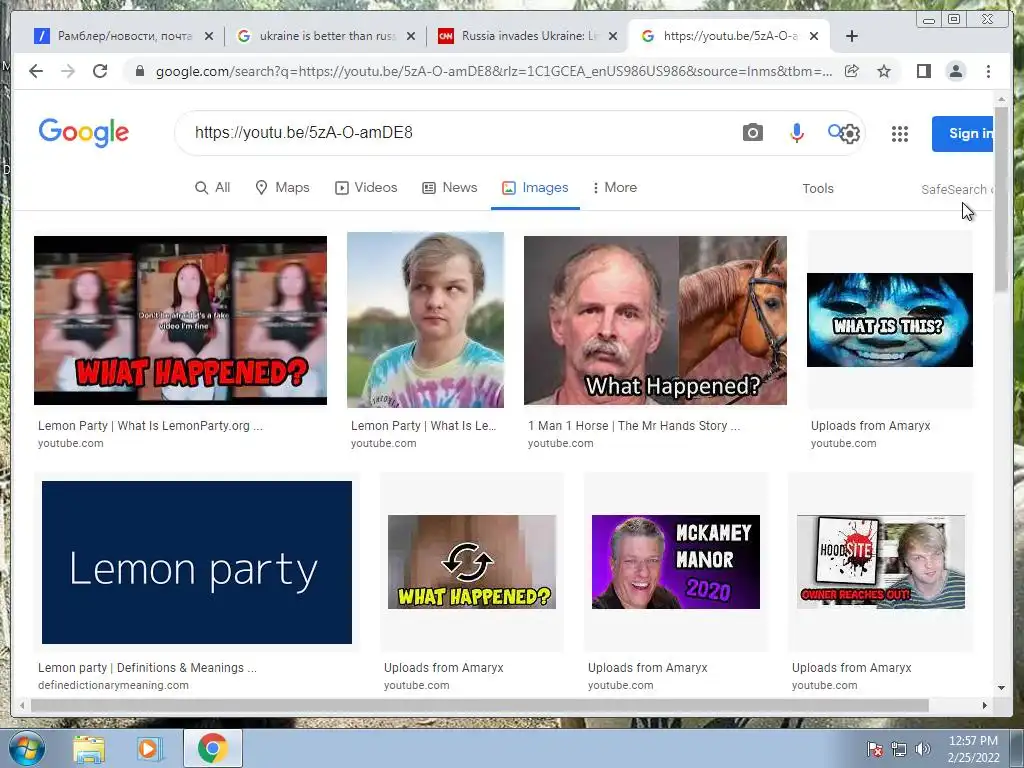Select the Videos results tab
This screenshot has height=768, width=1024.
point(366,188)
